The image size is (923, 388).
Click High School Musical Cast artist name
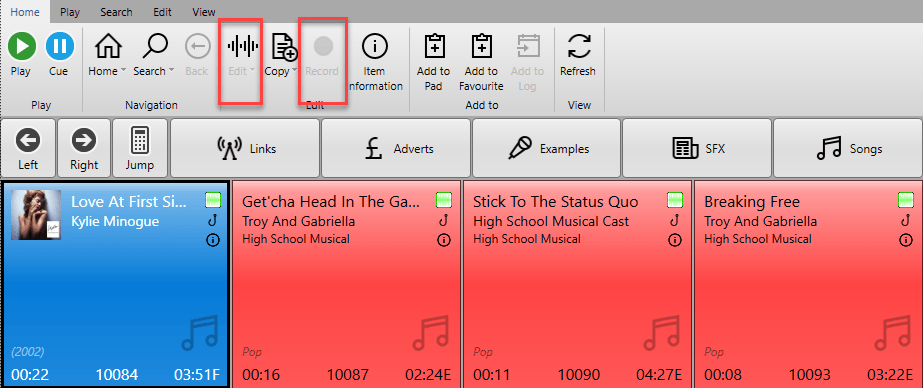pos(551,221)
